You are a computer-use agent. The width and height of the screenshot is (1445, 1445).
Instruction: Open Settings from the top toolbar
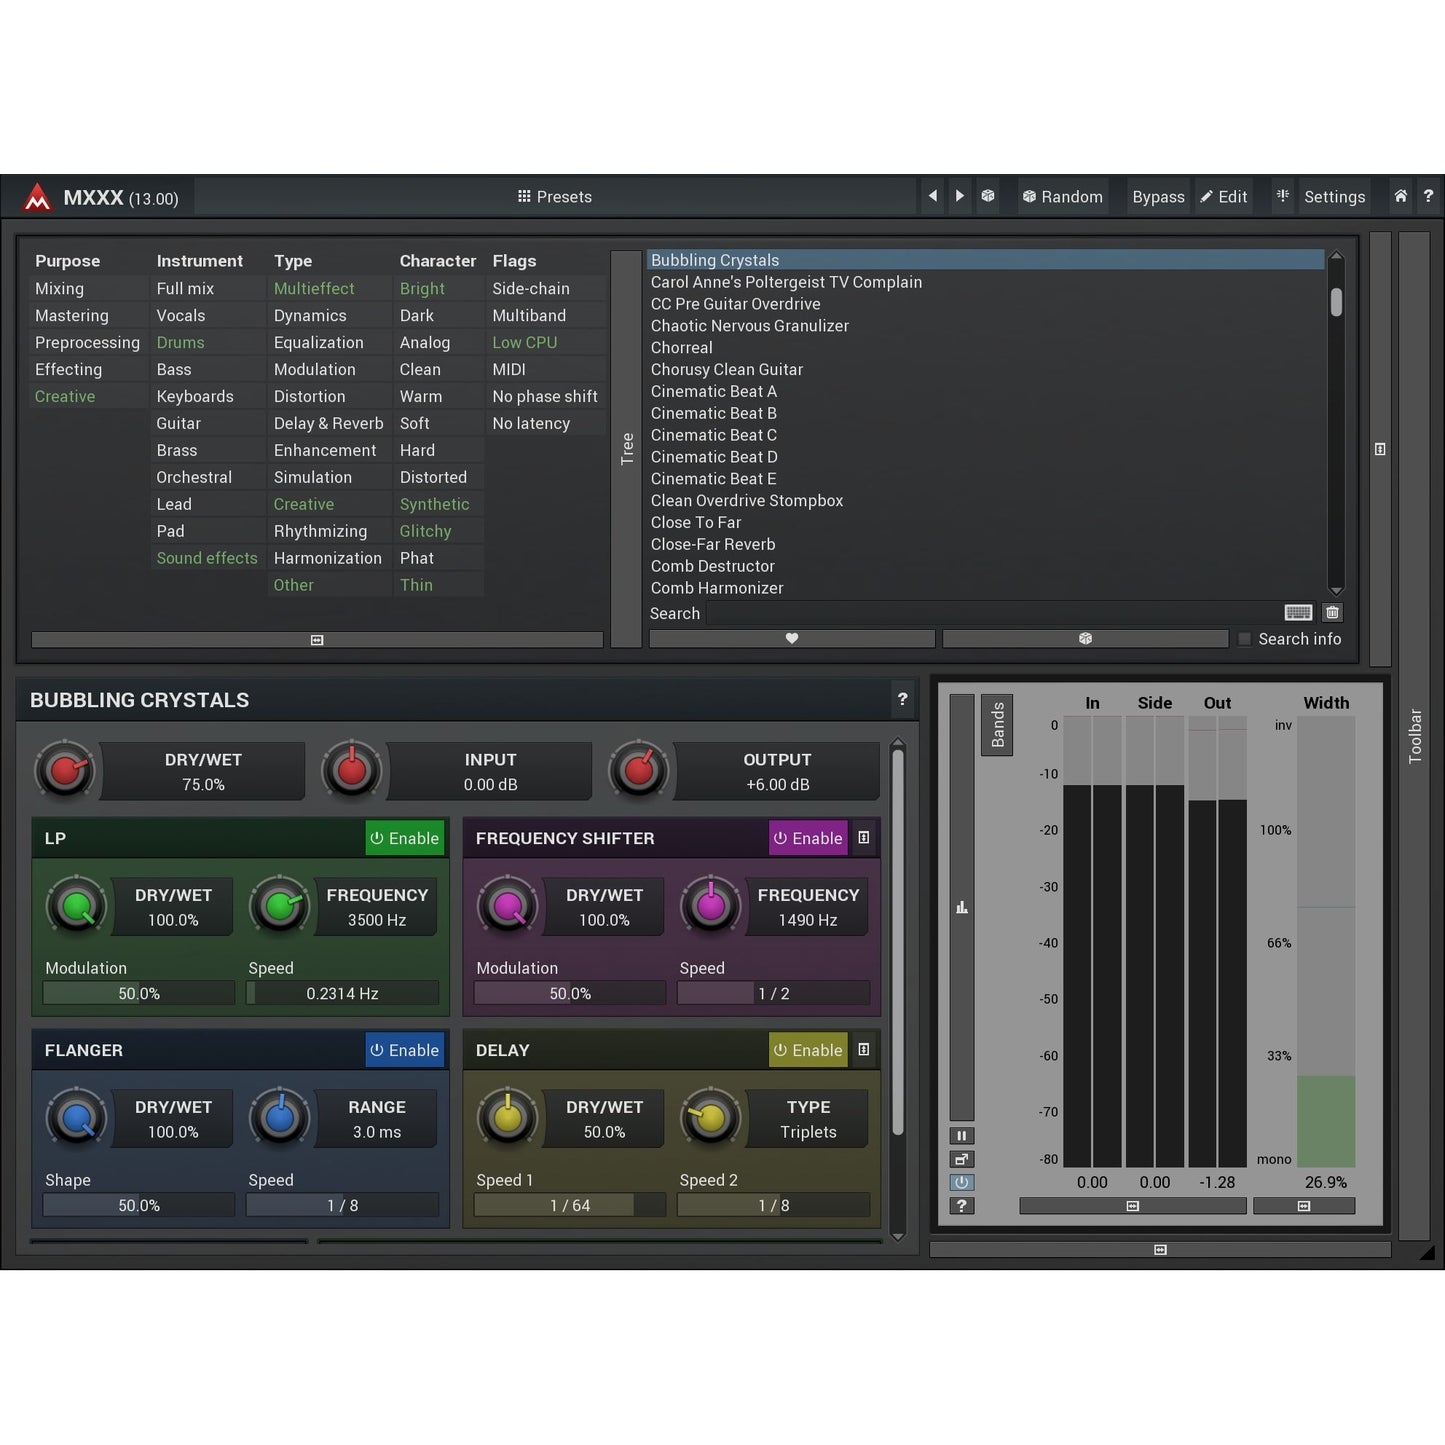point(1334,196)
